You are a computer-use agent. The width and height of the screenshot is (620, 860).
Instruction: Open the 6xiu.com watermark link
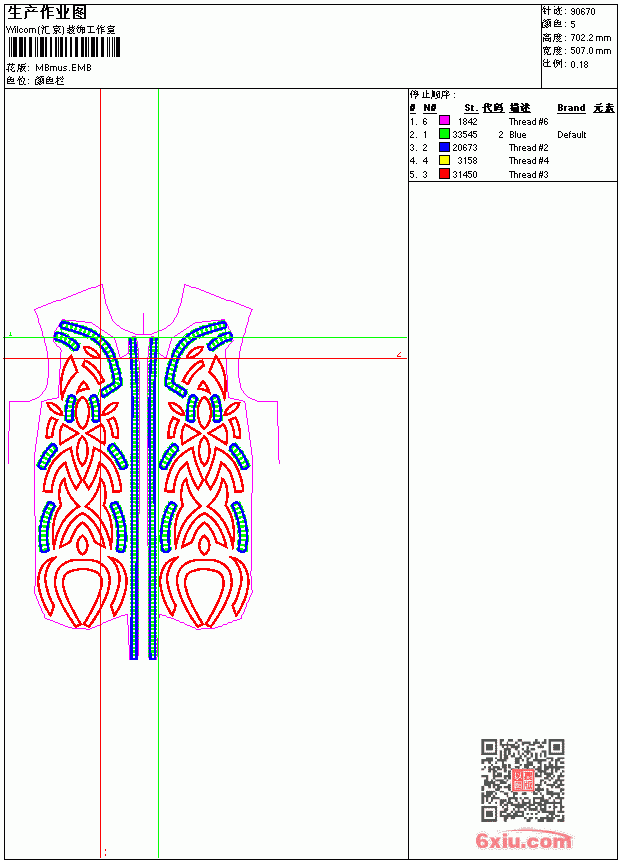[x=523, y=841]
